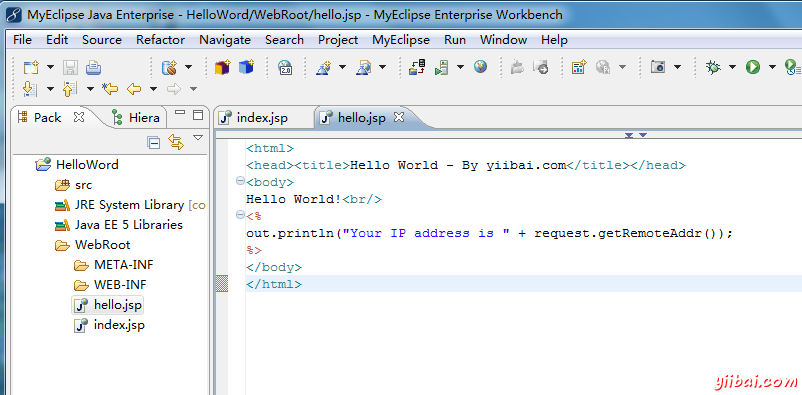Open the File menu
802x395 pixels.
(23, 40)
